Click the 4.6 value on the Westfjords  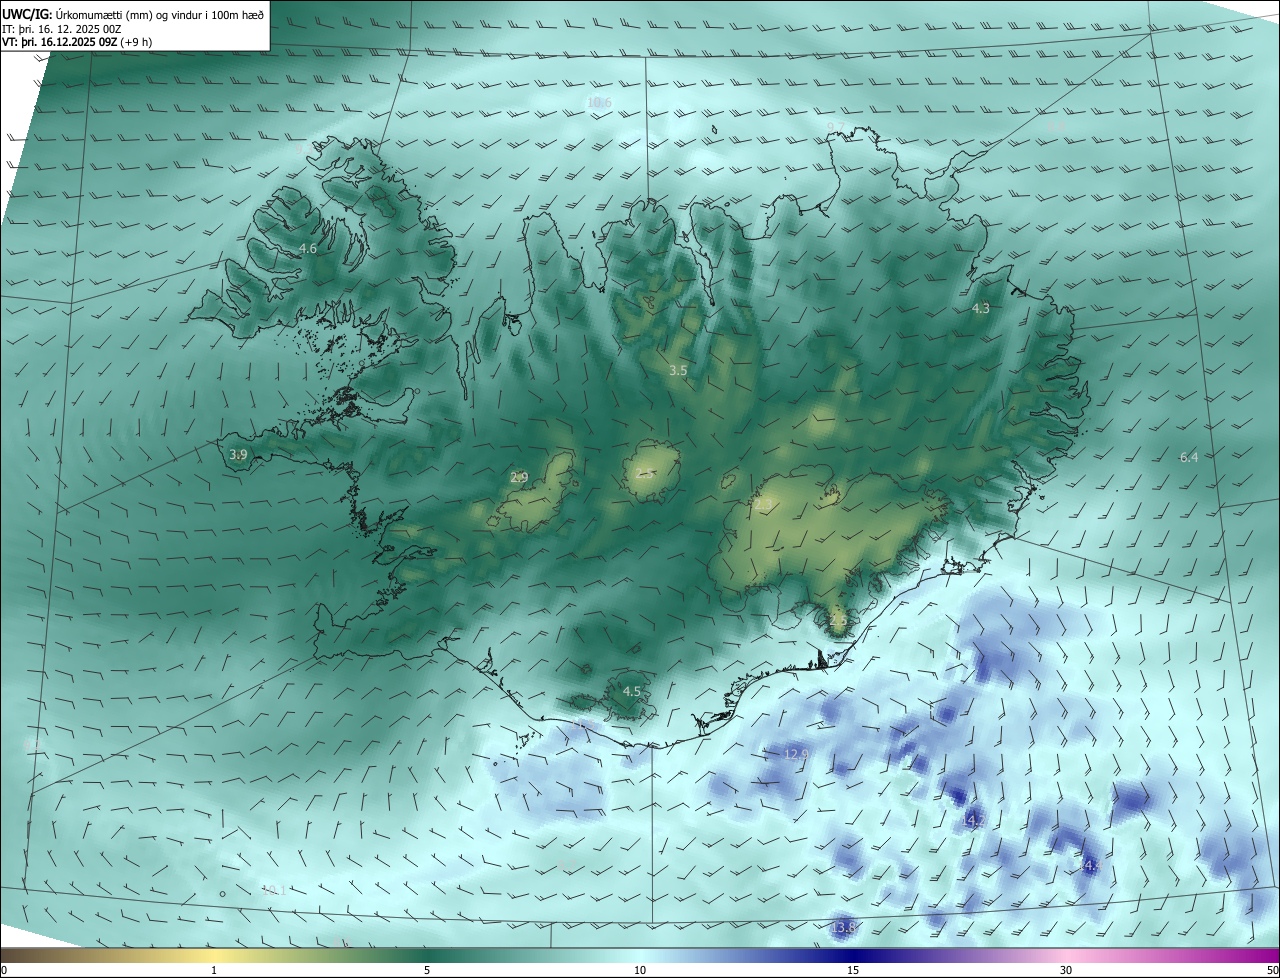308,248
